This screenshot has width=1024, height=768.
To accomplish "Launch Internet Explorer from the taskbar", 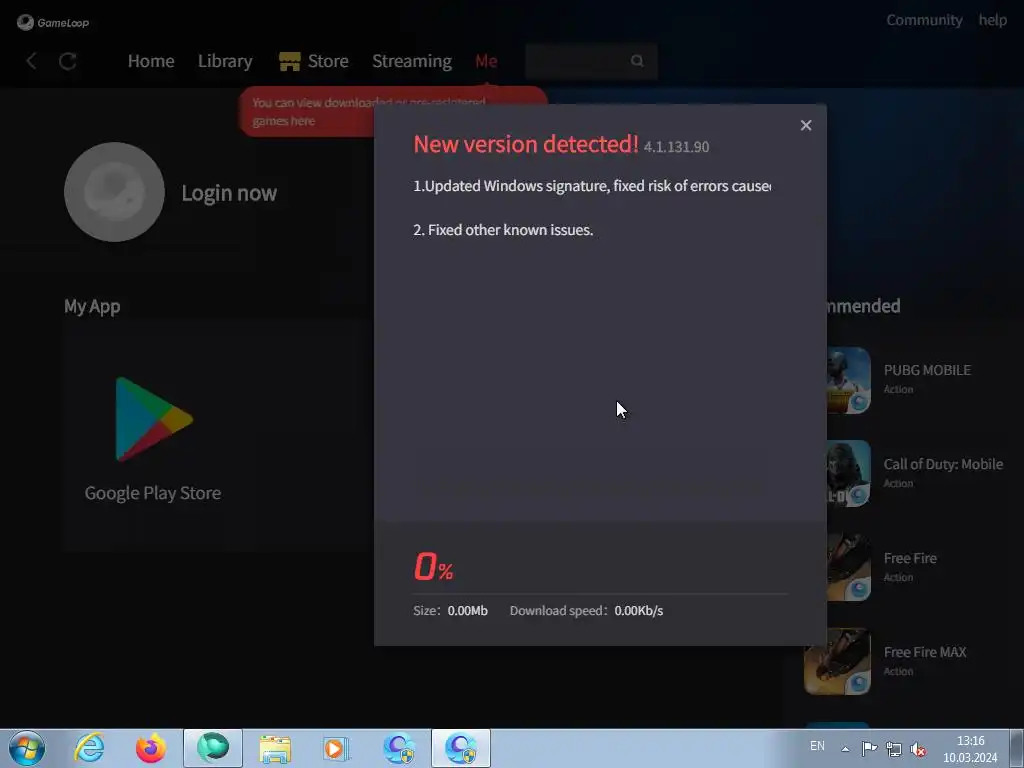I will pos(89,748).
